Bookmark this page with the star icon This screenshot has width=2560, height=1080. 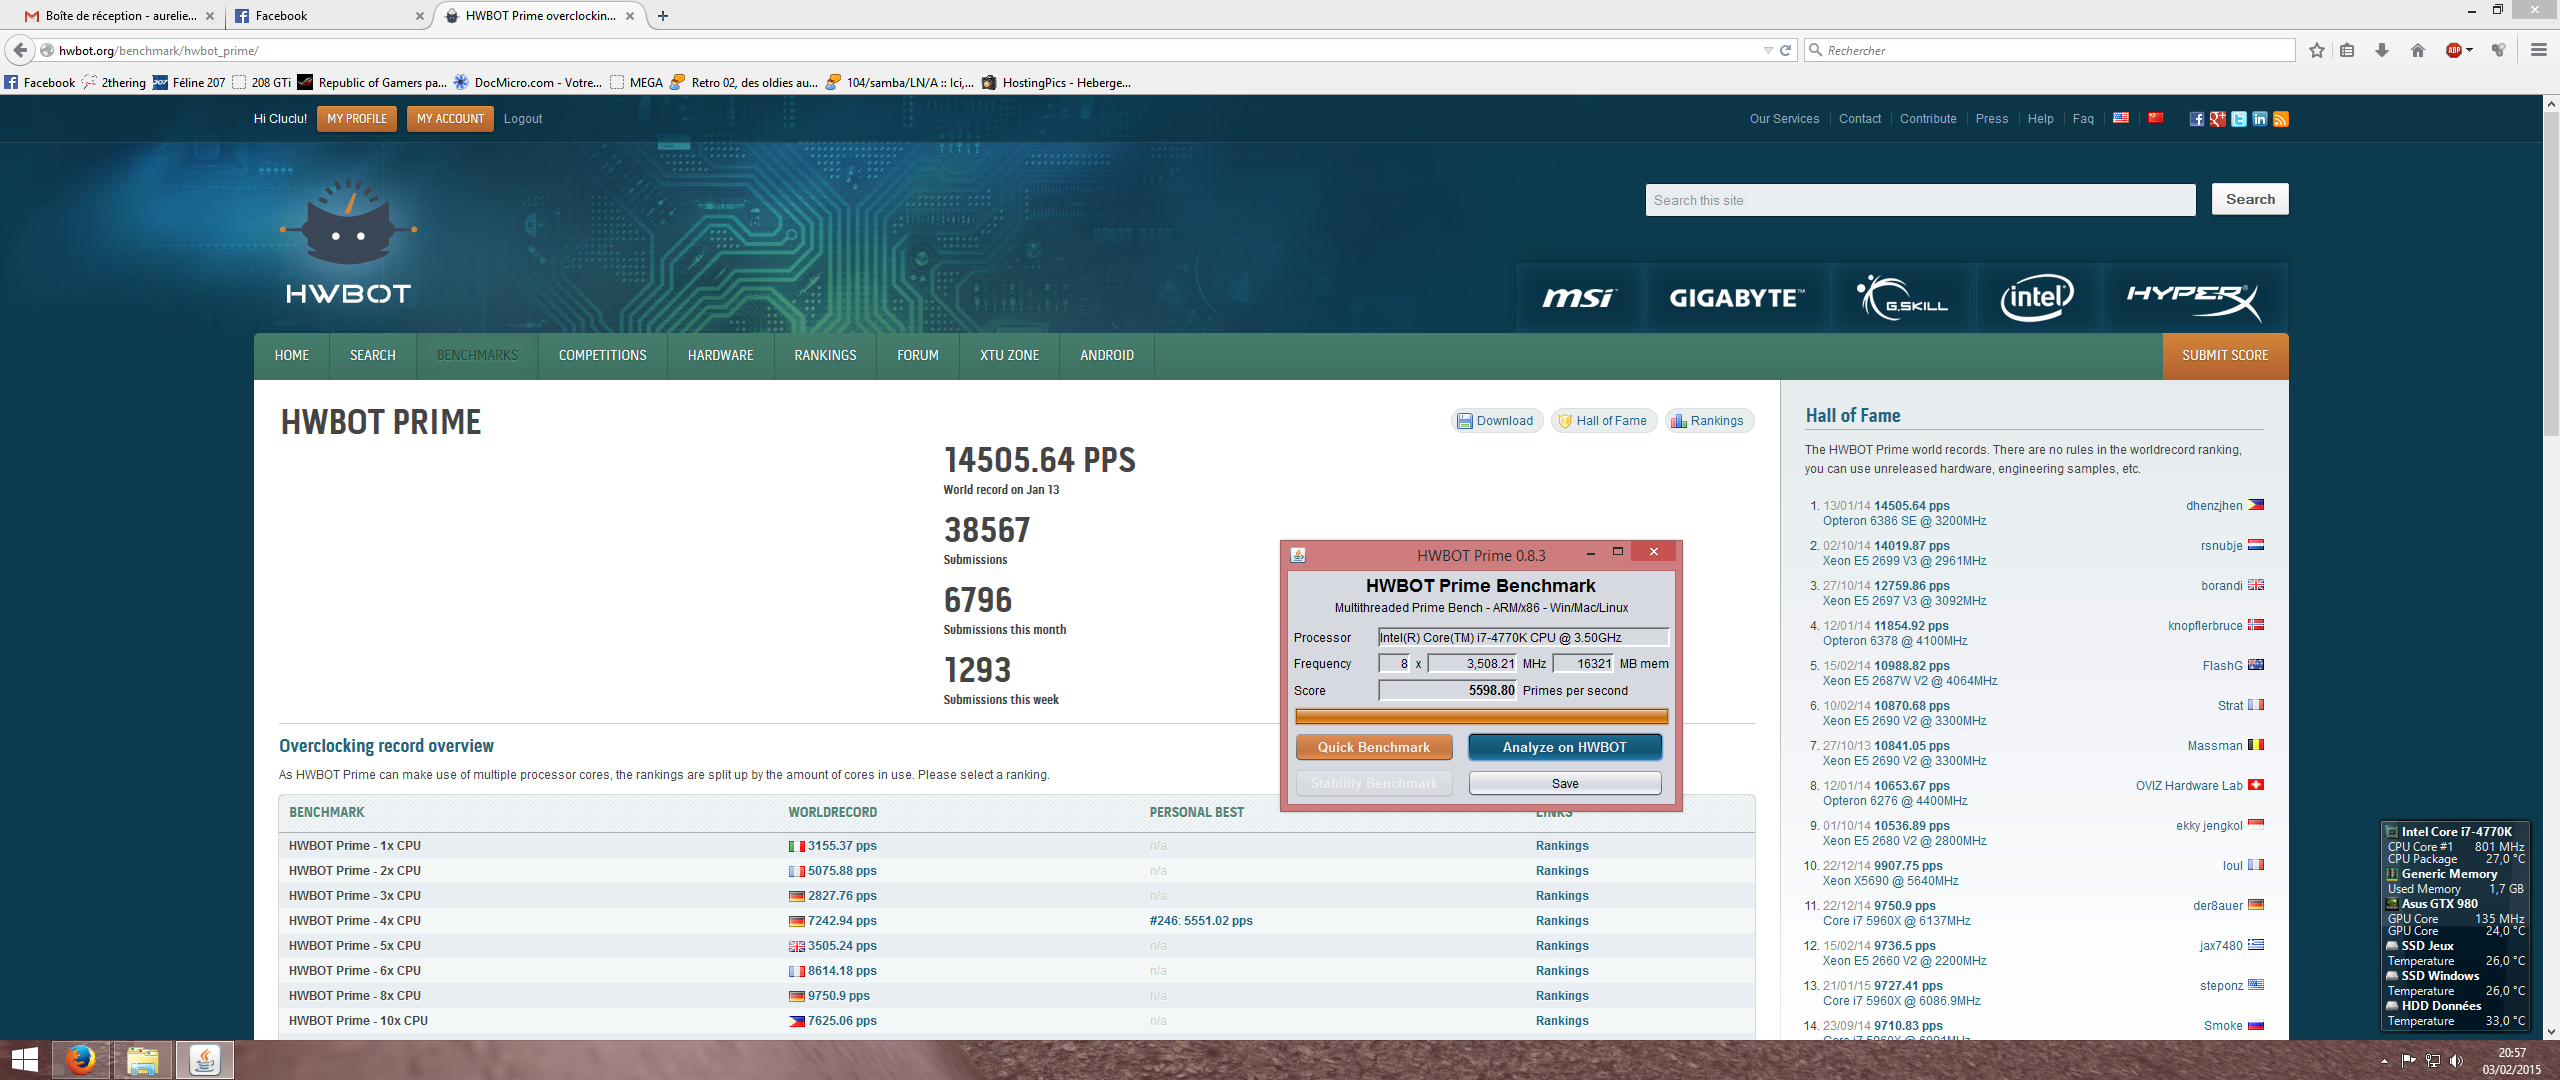tap(2316, 50)
